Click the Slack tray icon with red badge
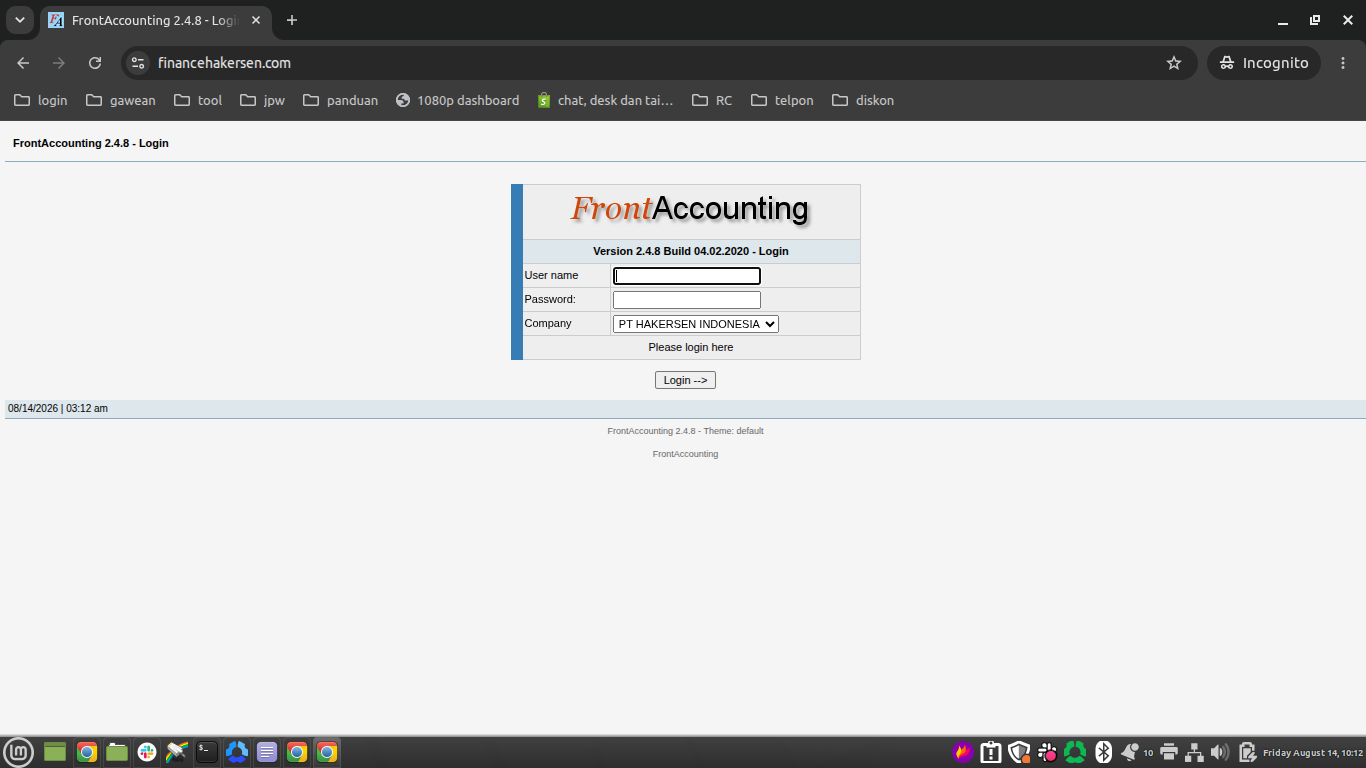The image size is (1366, 768). tap(1047, 752)
